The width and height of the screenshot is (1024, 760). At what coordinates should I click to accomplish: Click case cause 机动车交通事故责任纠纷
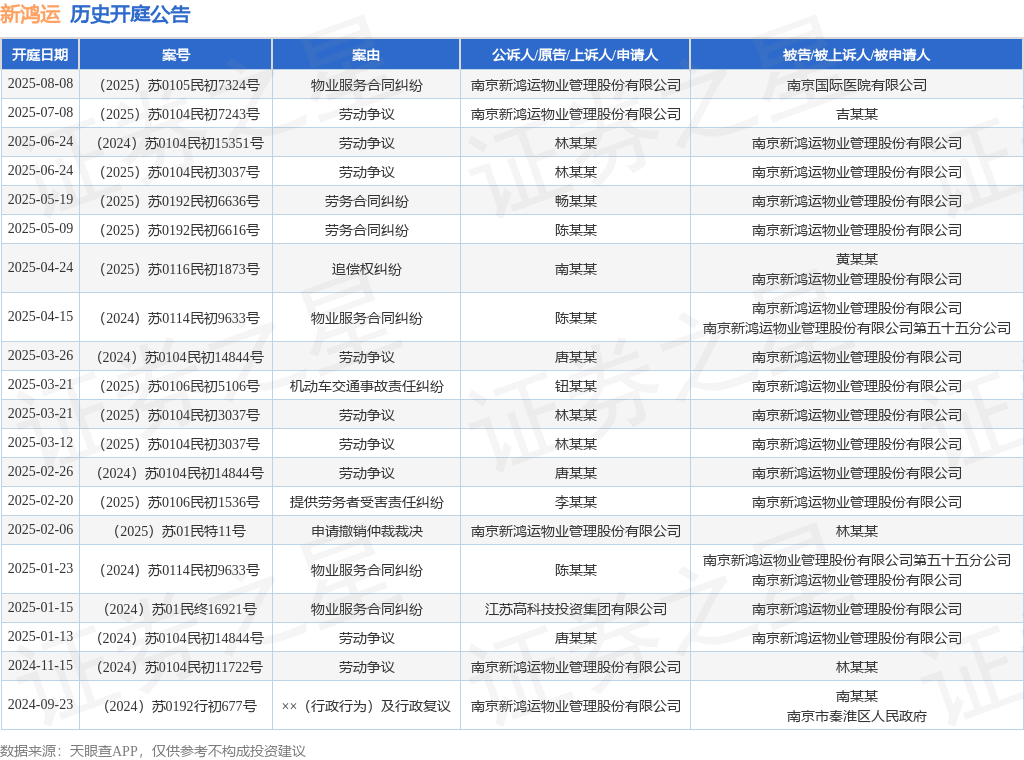tap(366, 387)
